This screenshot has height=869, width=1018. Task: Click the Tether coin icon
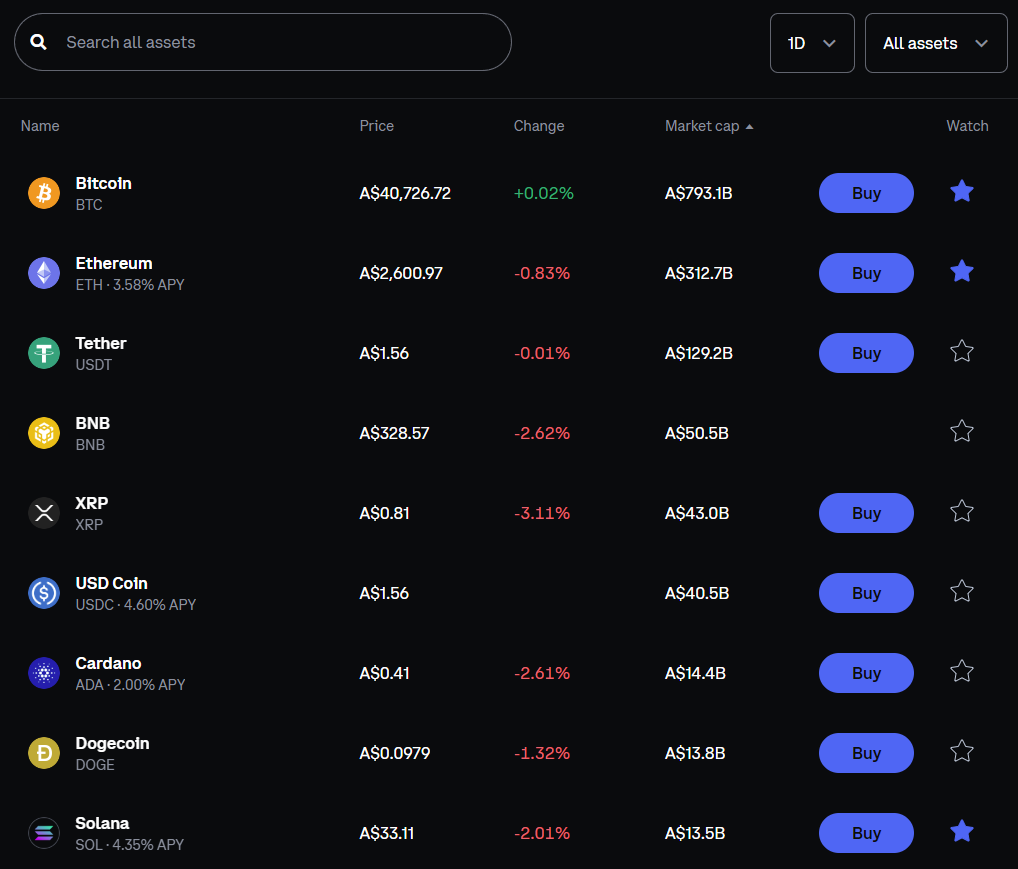click(44, 353)
